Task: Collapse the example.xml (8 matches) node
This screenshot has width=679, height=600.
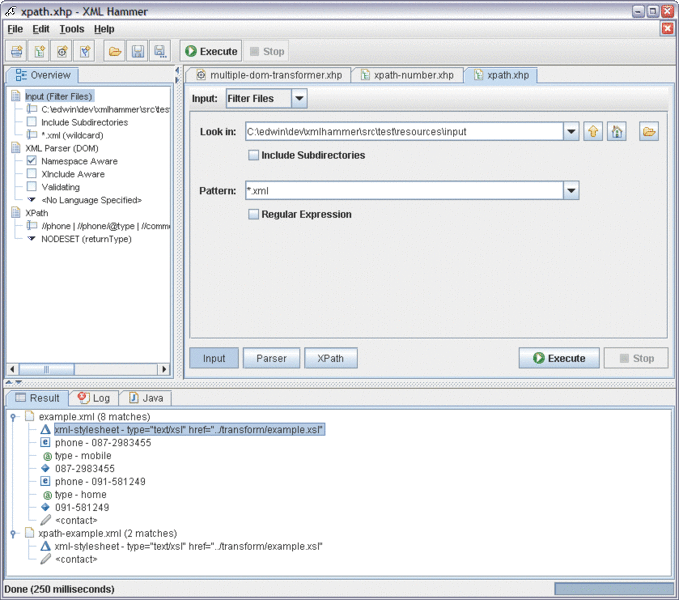Action: click(13, 417)
